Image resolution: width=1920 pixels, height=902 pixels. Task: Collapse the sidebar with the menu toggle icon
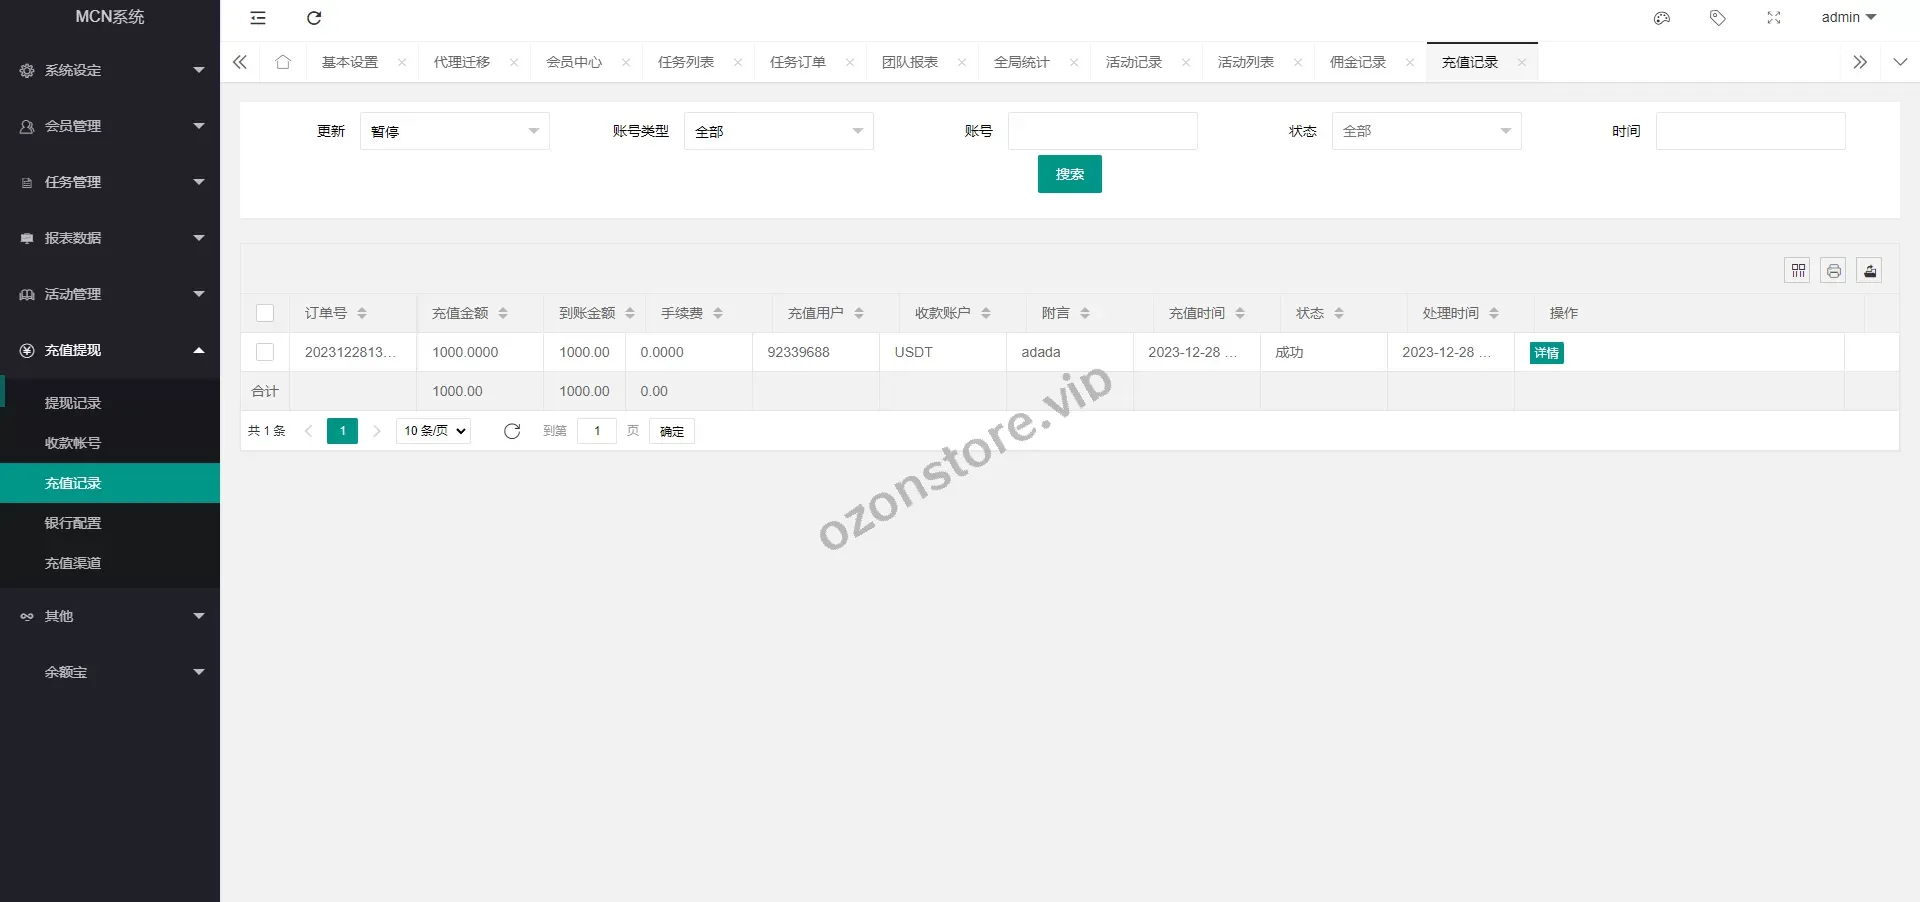point(258,18)
